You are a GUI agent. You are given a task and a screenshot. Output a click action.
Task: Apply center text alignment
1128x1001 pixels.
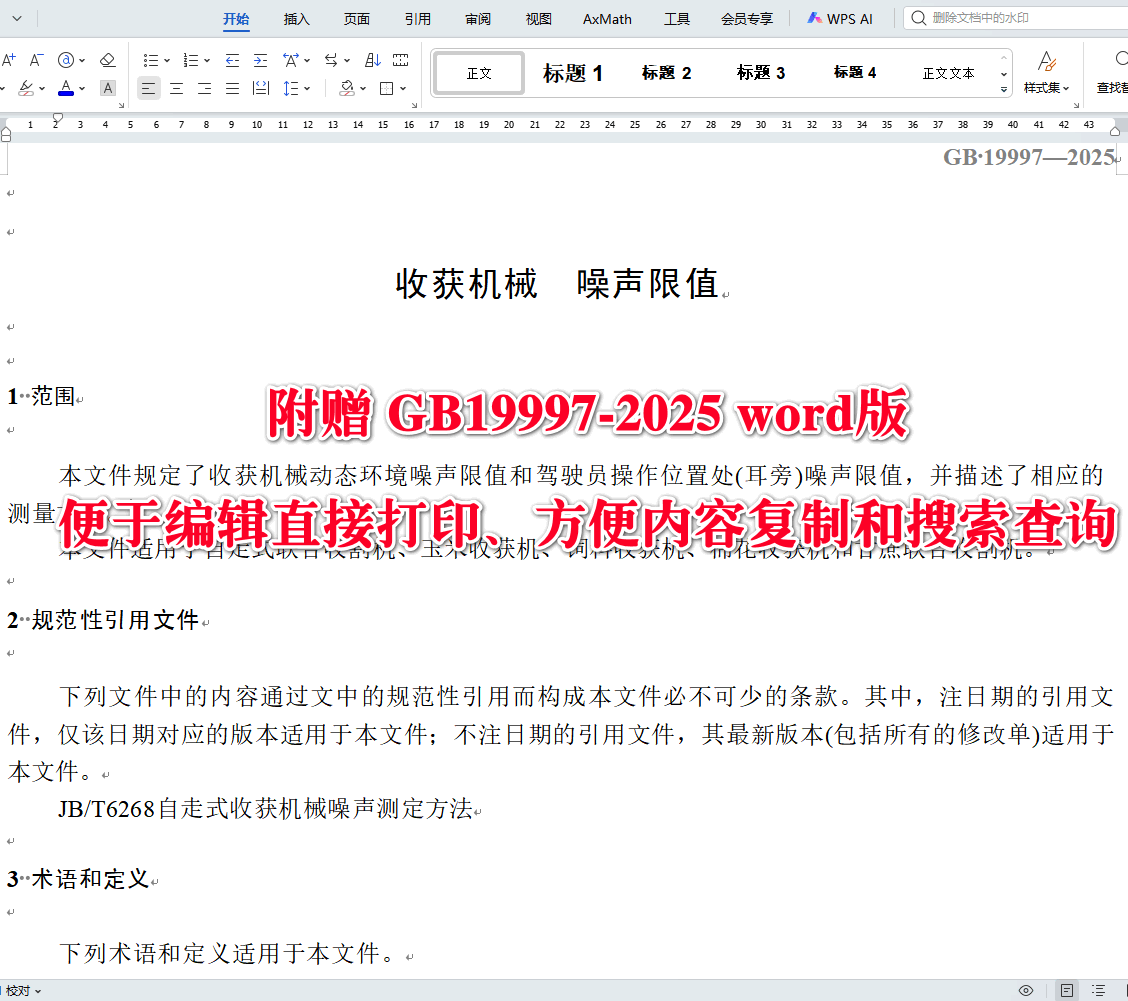[x=177, y=88]
